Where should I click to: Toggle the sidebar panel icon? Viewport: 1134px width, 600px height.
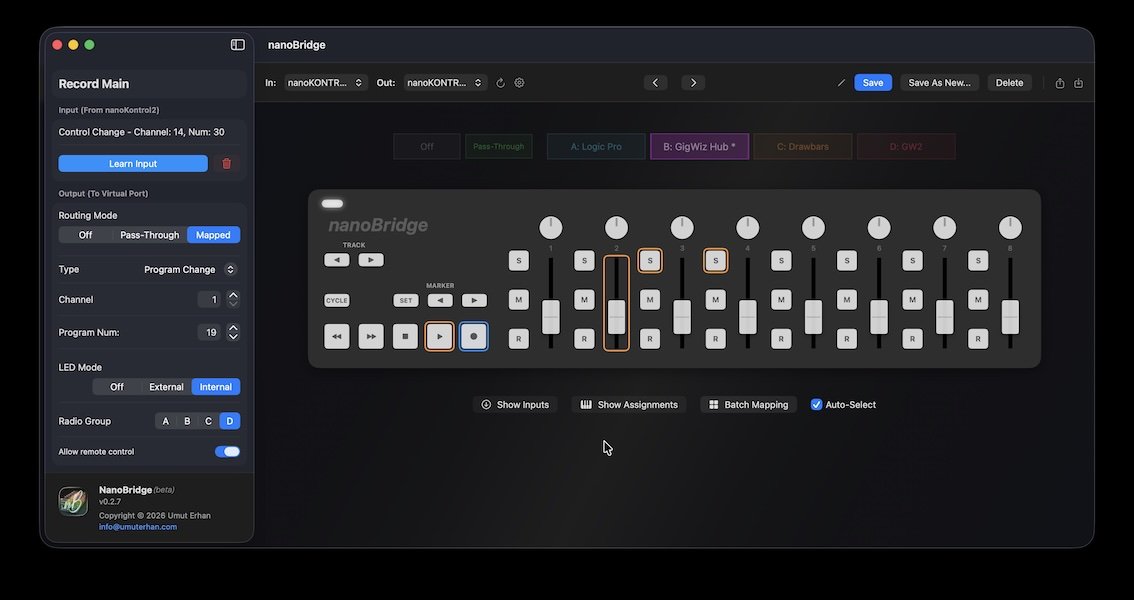coord(237,45)
